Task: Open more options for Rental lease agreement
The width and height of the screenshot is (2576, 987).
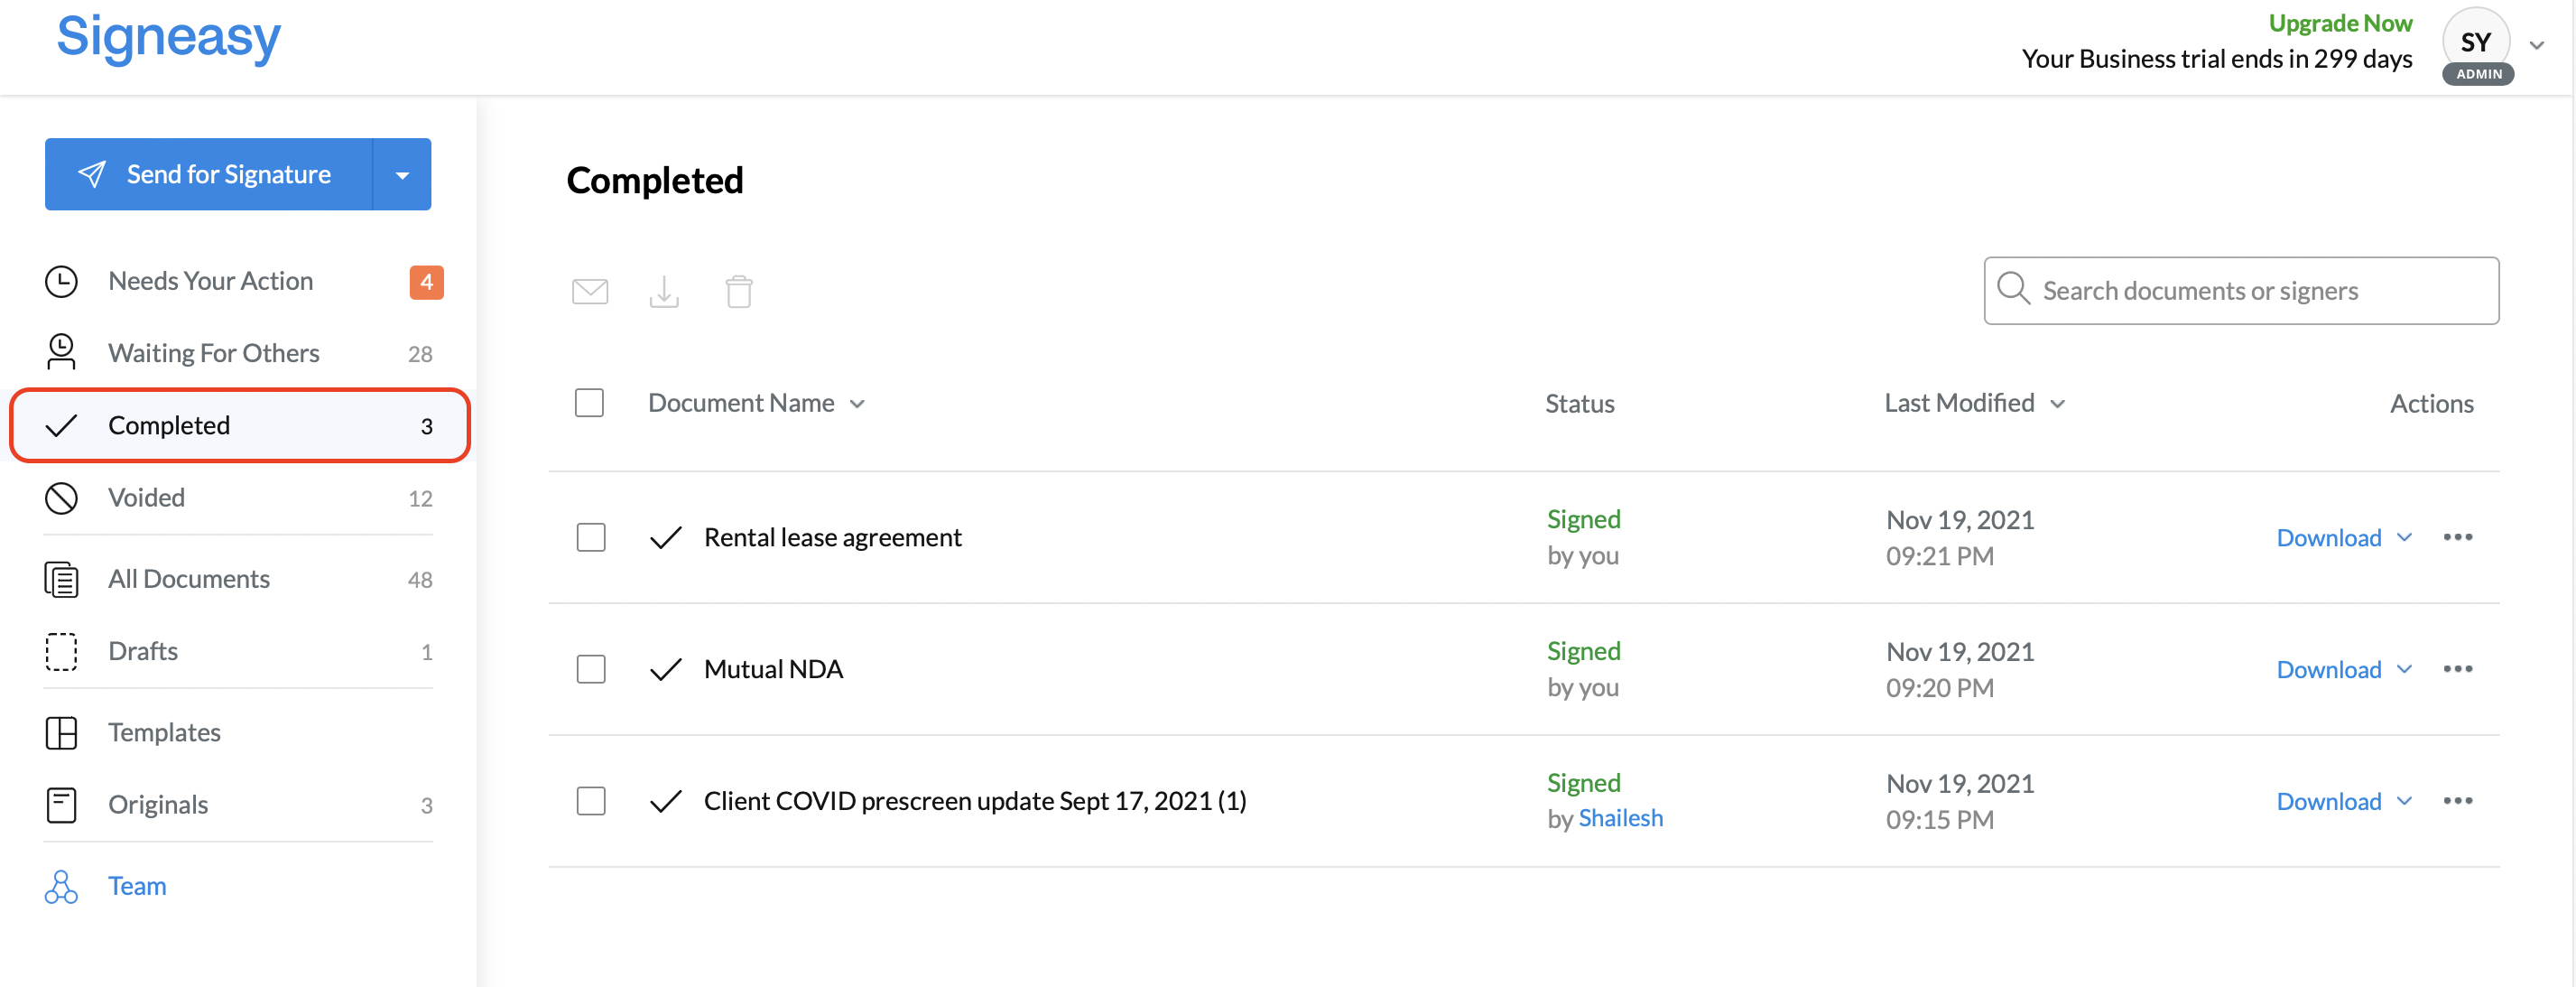Action: [2457, 537]
